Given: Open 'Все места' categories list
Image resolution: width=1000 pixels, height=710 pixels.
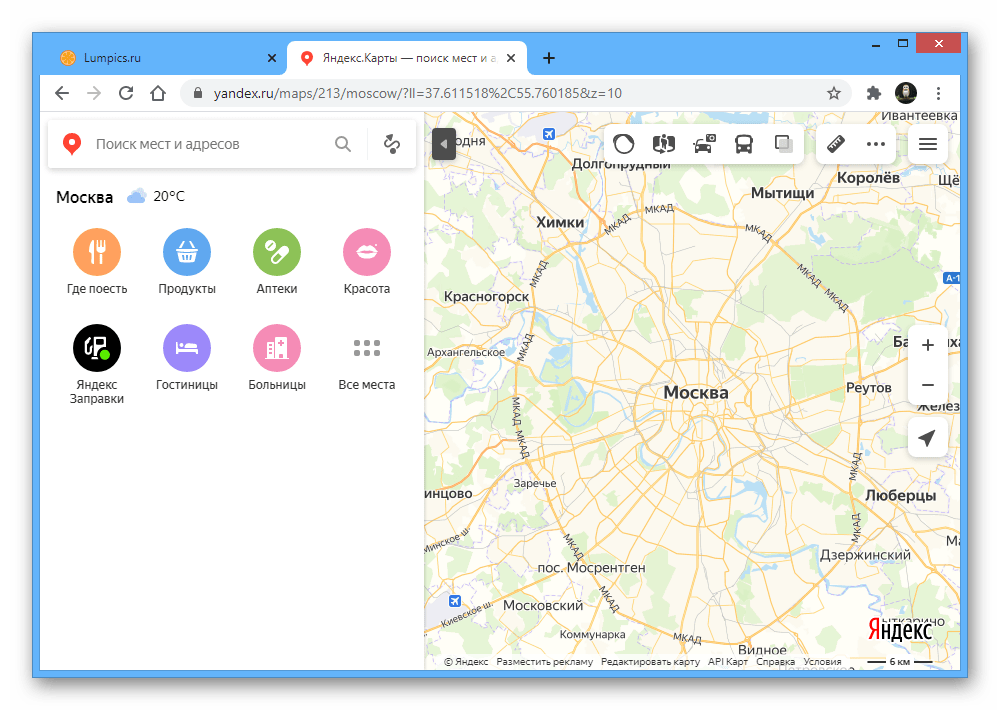Looking at the screenshot, I should click(367, 348).
